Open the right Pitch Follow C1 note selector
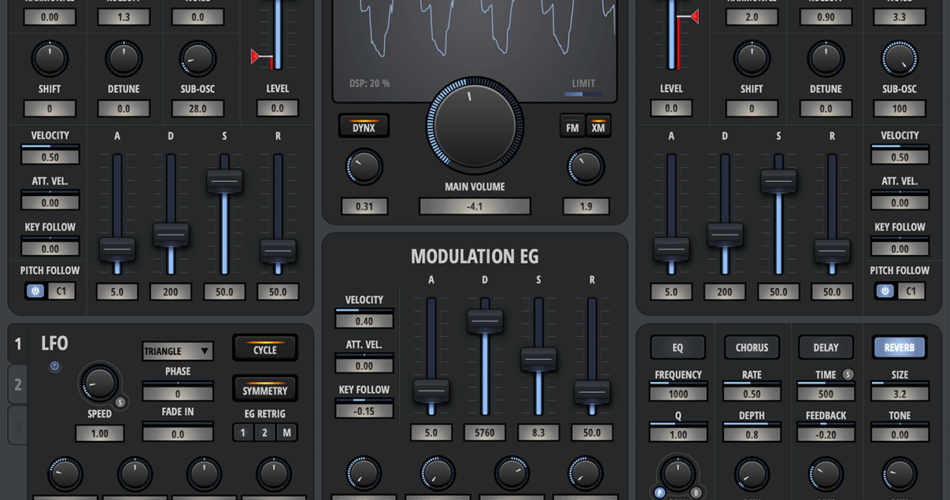 click(912, 292)
